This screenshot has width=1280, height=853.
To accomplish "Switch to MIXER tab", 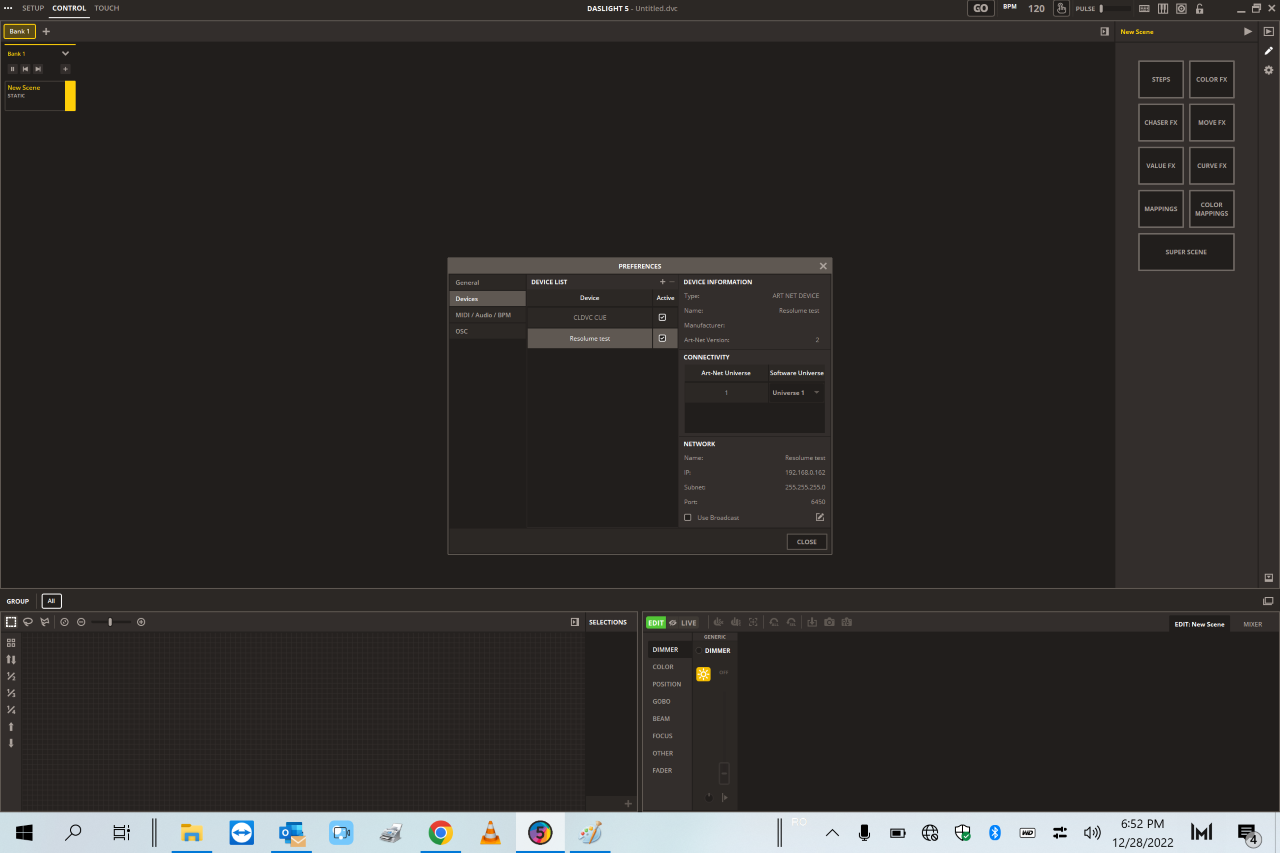I will click(x=1253, y=624).
